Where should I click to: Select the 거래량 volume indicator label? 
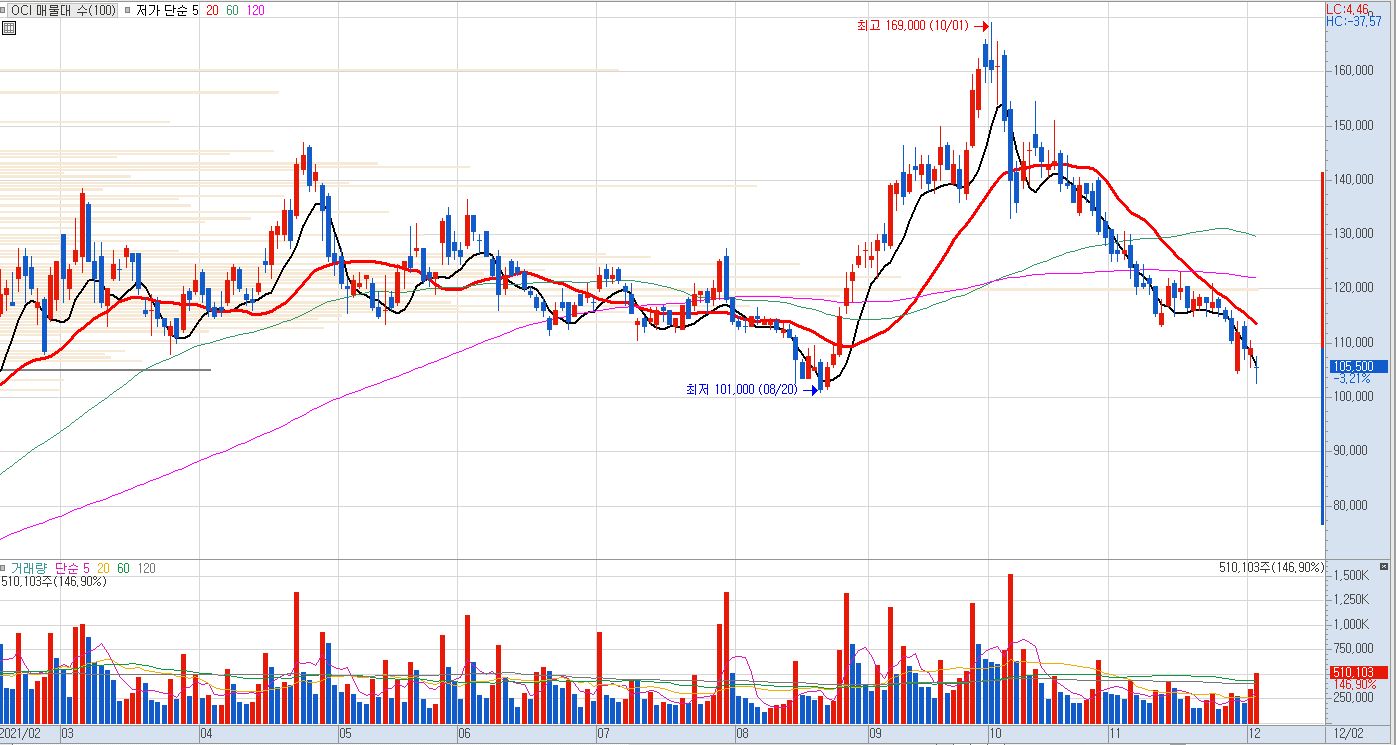click(29, 568)
